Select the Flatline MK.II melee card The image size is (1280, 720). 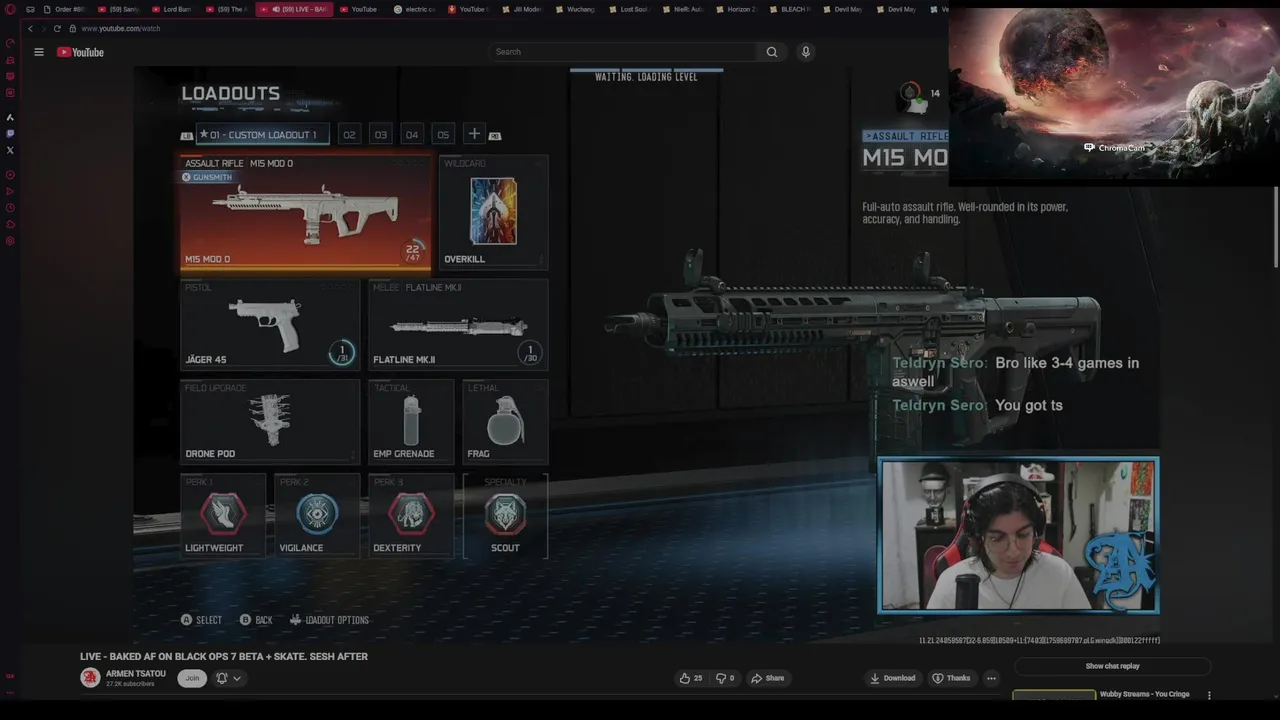tap(458, 325)
